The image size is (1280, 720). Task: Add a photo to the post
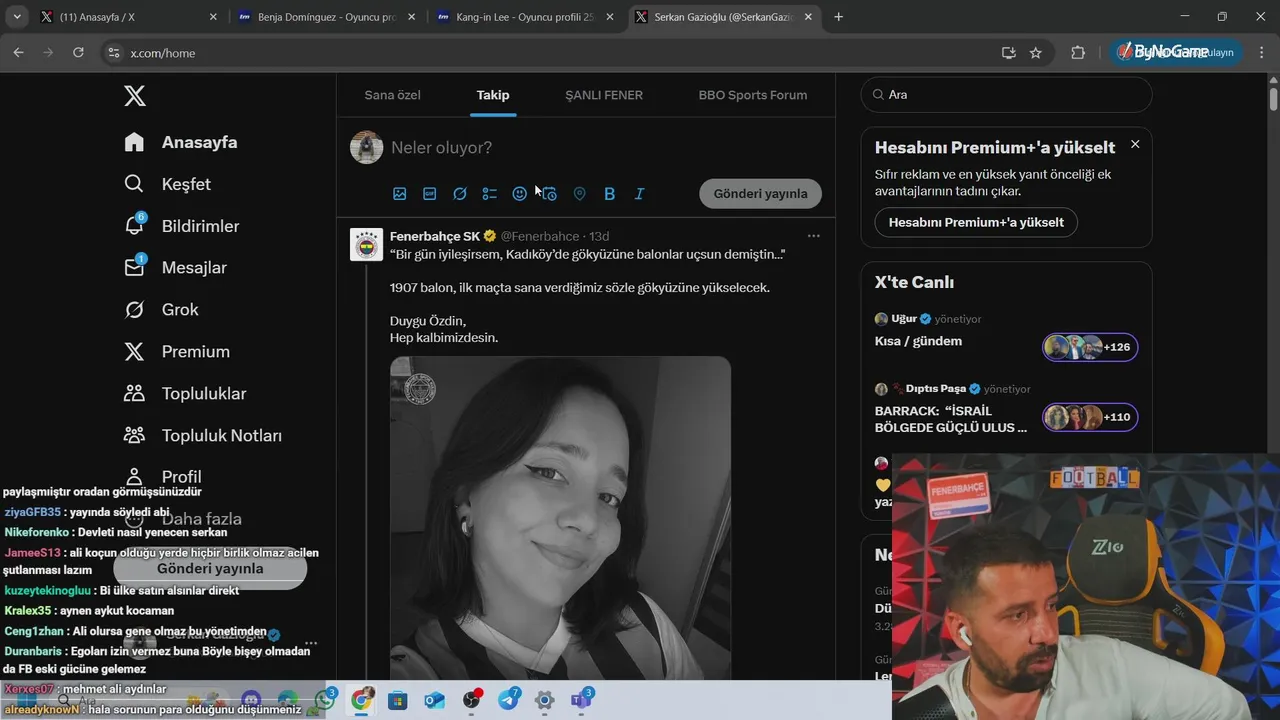coord(399,194)
